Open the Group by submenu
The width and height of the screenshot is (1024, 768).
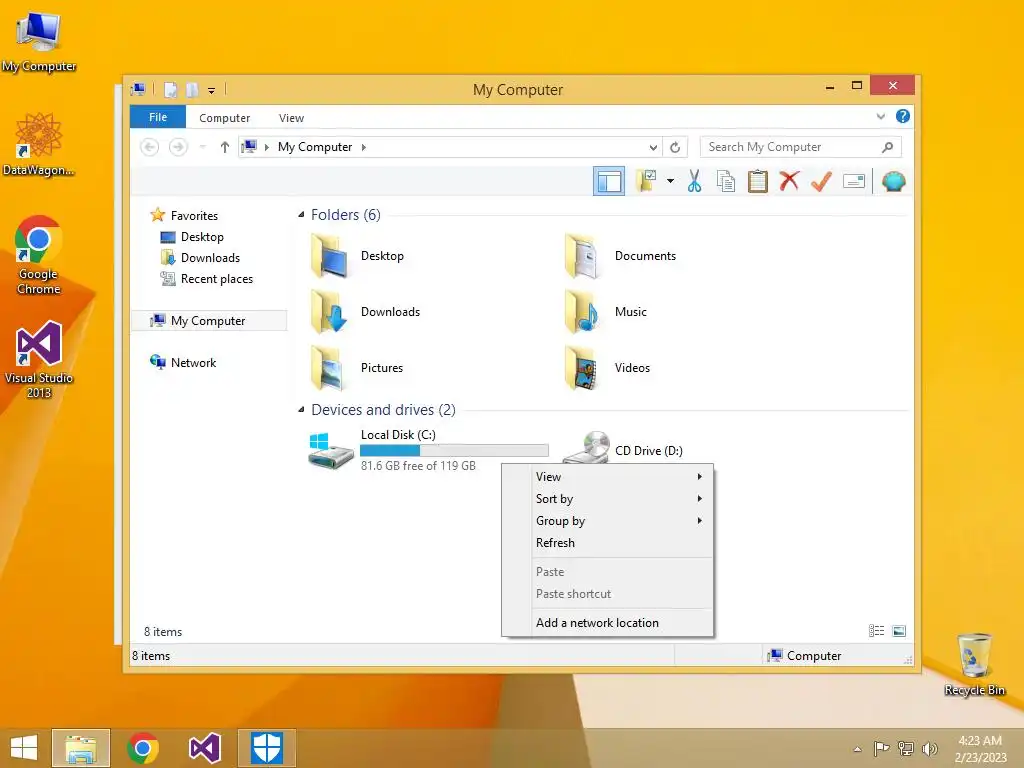[607, 521]
